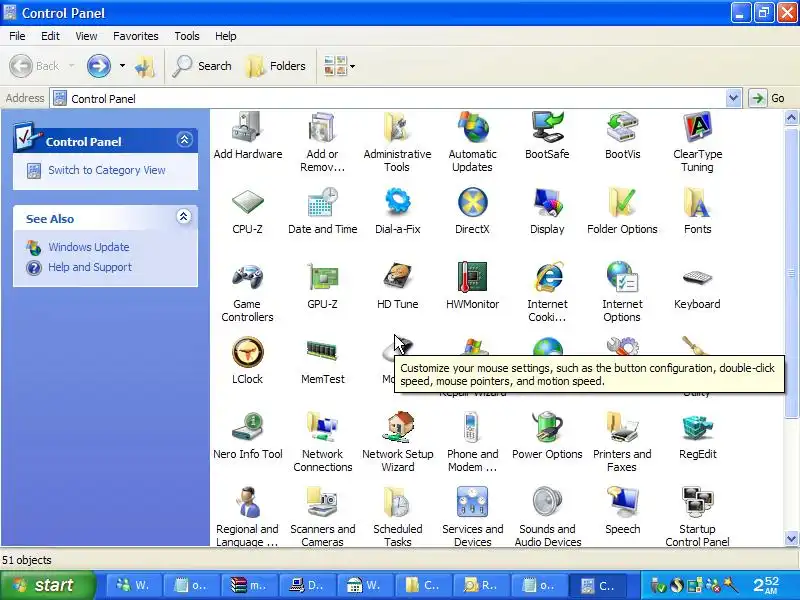The image size is (800, 600).
Task: Open the Fonts folder icon
Action: tap(697, 211)
